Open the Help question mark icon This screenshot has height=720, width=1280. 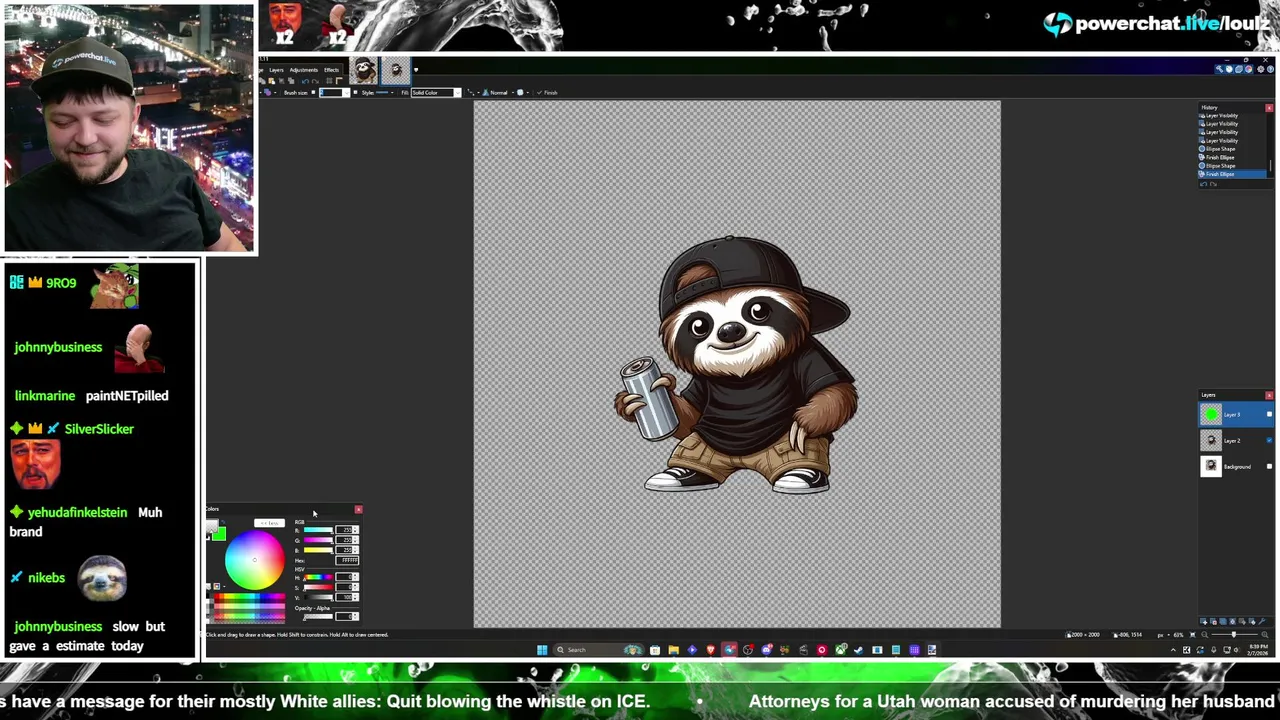(1270, 69)
